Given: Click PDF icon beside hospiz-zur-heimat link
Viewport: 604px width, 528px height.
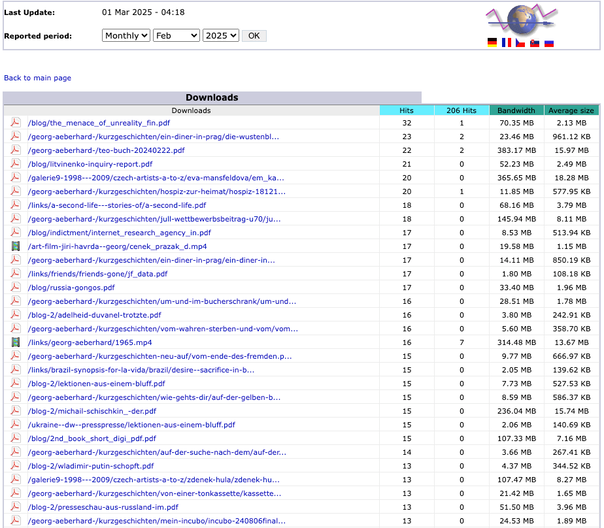Looking at the screenshot, I should (15, 191).
